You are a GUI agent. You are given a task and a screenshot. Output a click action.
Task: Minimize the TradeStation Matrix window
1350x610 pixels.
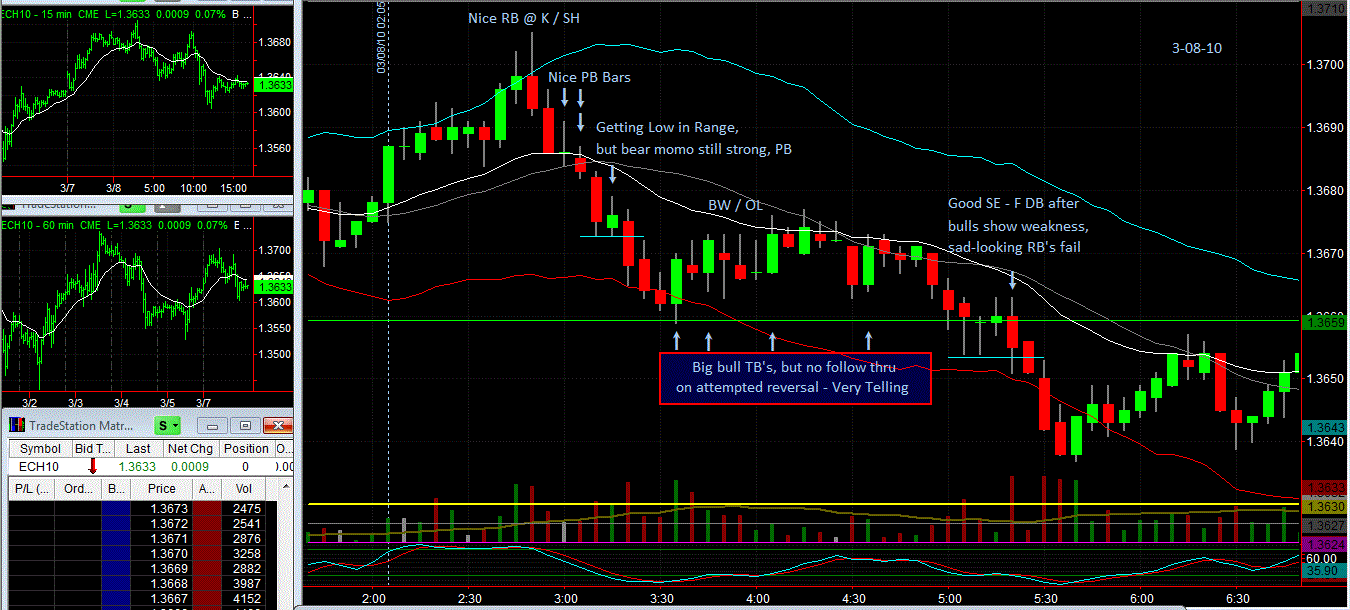214,424
